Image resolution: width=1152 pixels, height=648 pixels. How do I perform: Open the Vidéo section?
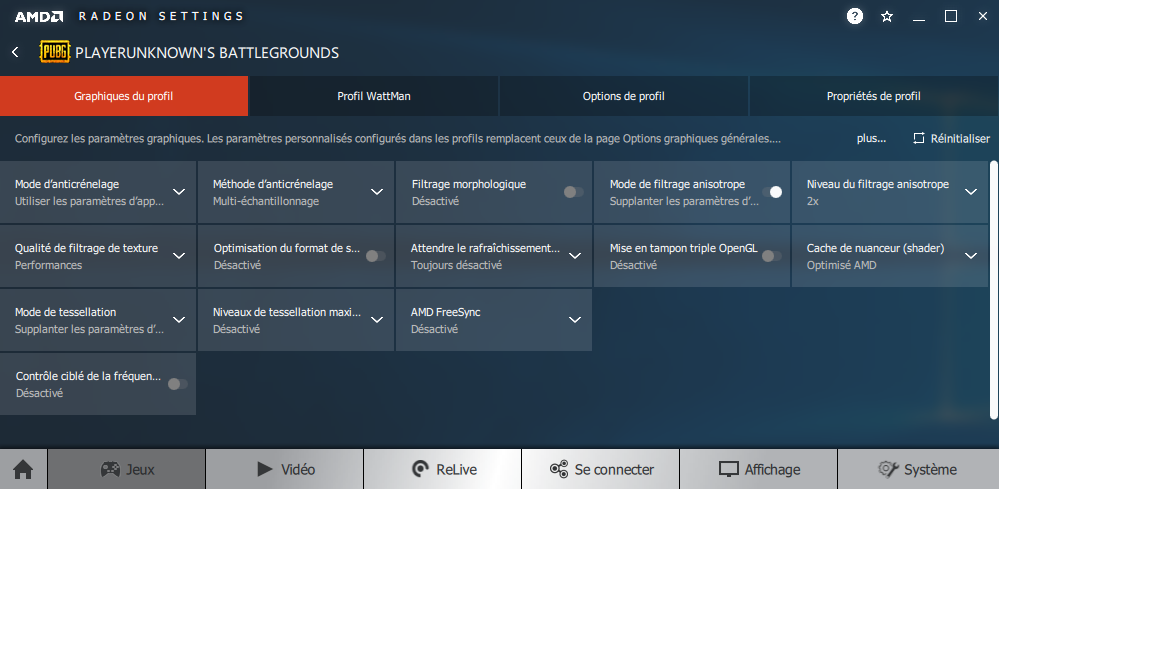pos(285,469)
